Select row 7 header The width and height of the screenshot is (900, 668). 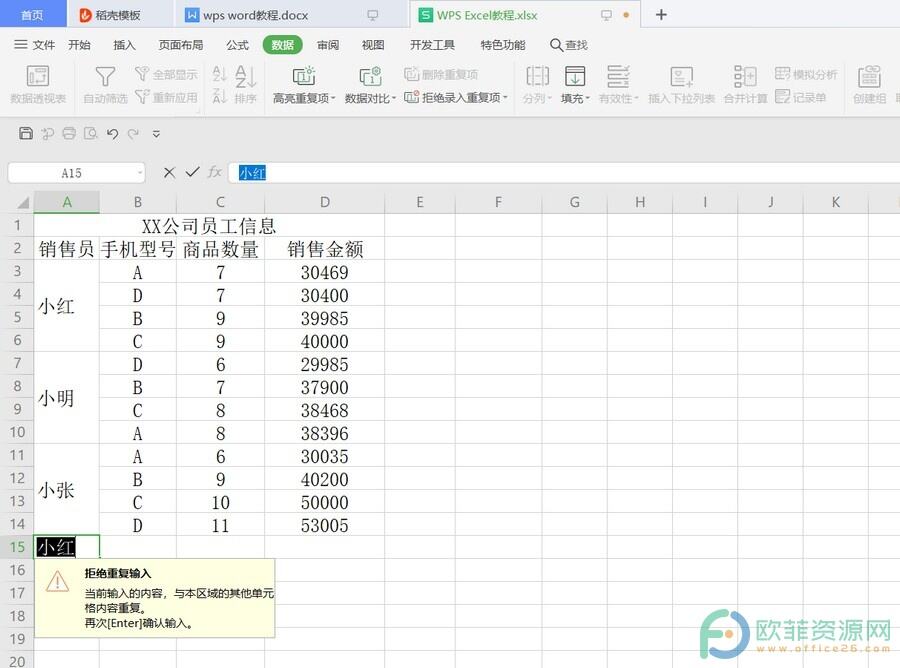[x=17, y=363]
